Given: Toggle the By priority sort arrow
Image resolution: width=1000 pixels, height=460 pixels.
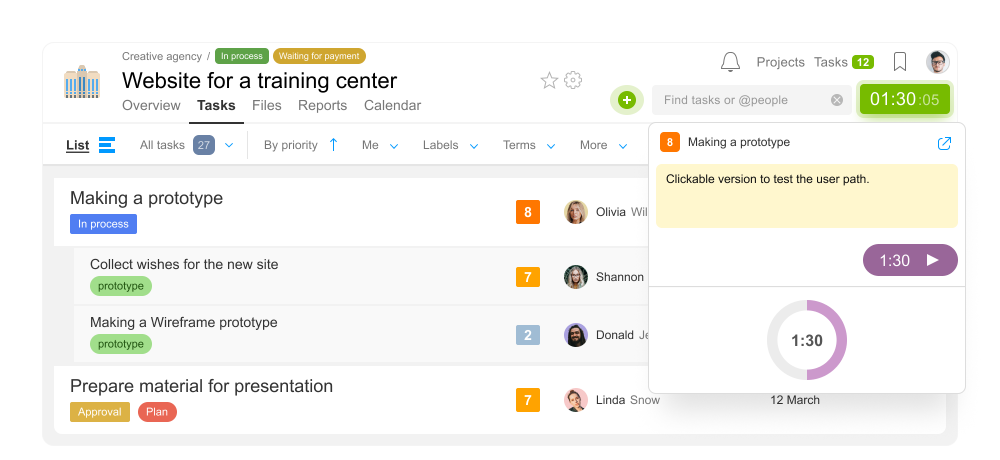Looking at the screenshot, I should click(333, 145).
